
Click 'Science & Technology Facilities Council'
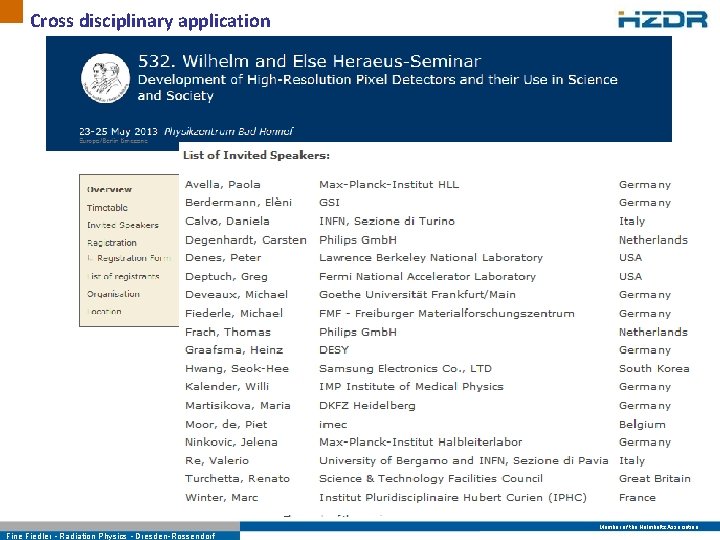pyautogui.click(x=431, y=478)
